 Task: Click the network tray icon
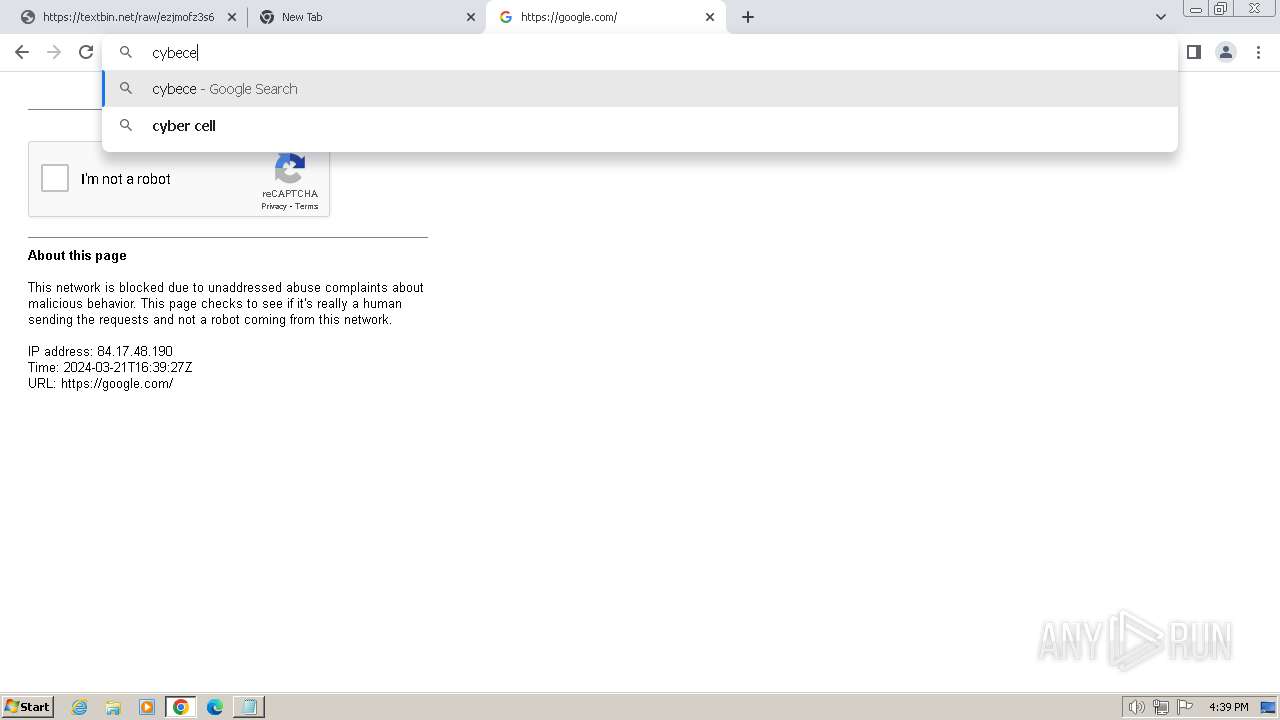tap(1161, 707)
